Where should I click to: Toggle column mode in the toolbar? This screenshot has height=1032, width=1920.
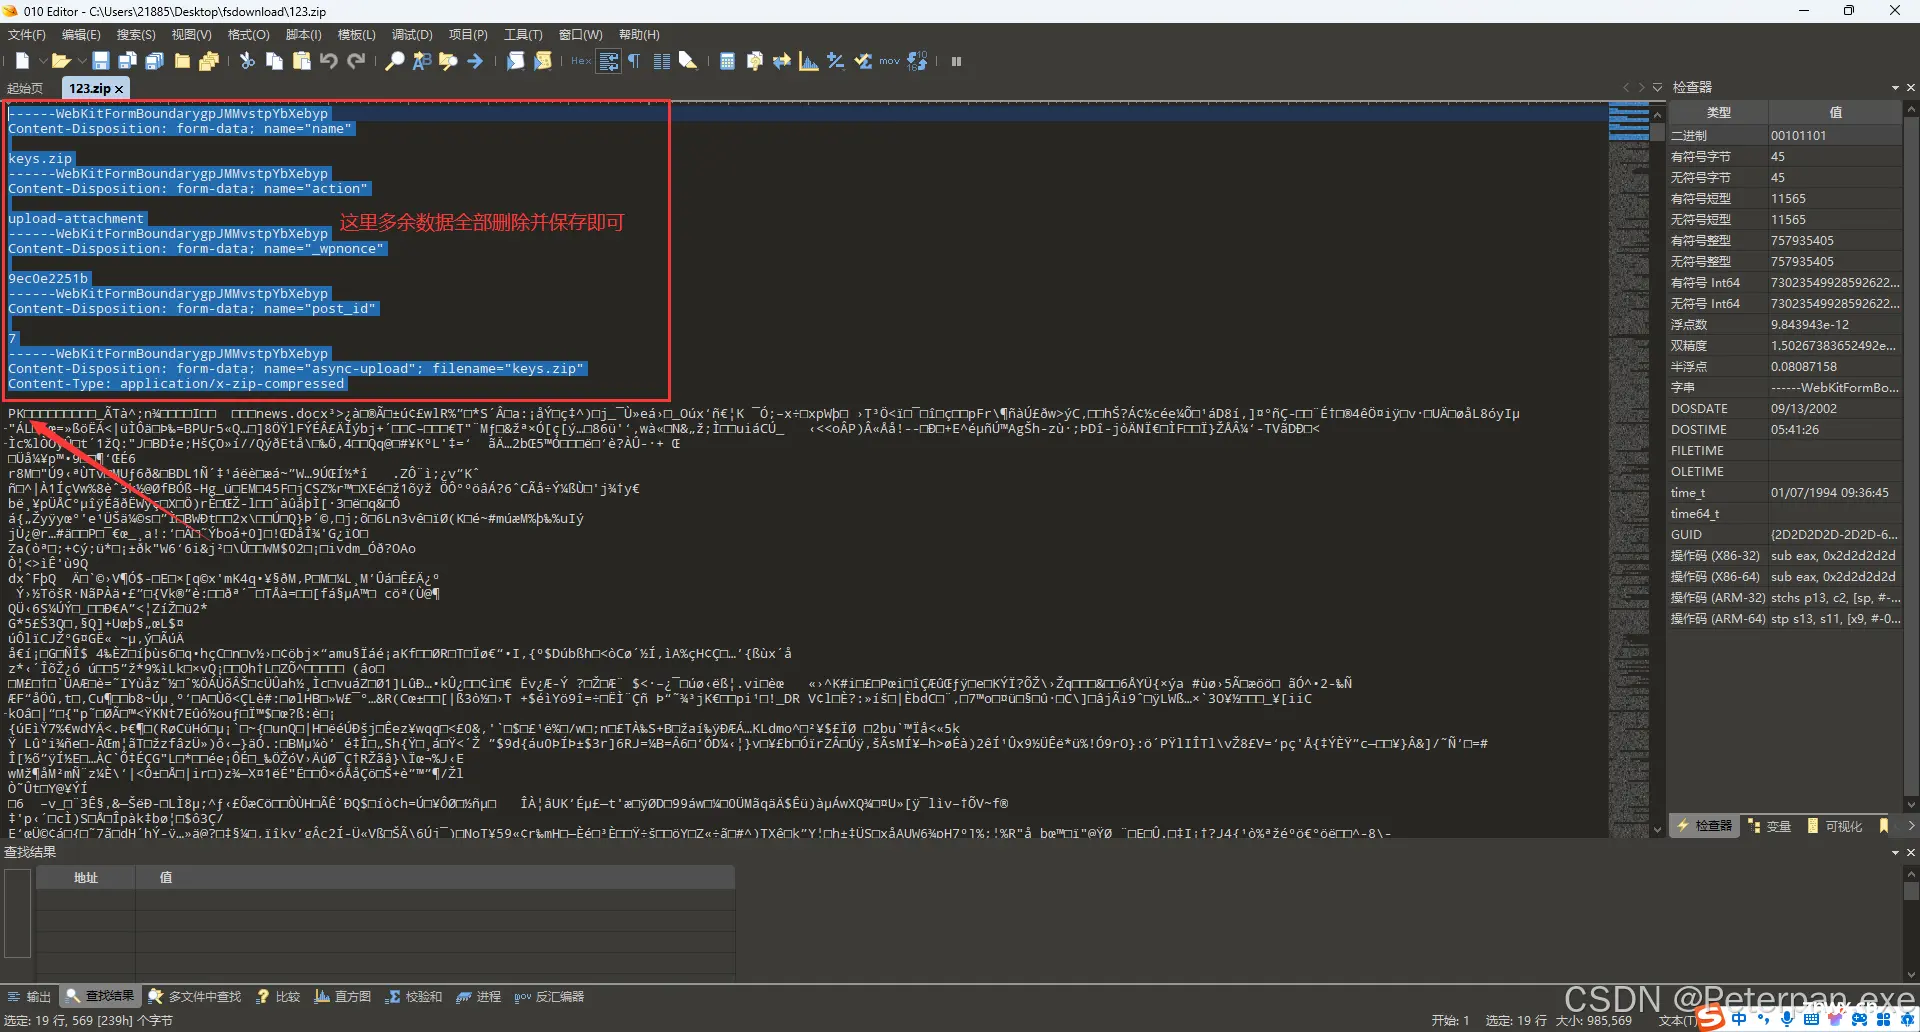tap(661, 61)
